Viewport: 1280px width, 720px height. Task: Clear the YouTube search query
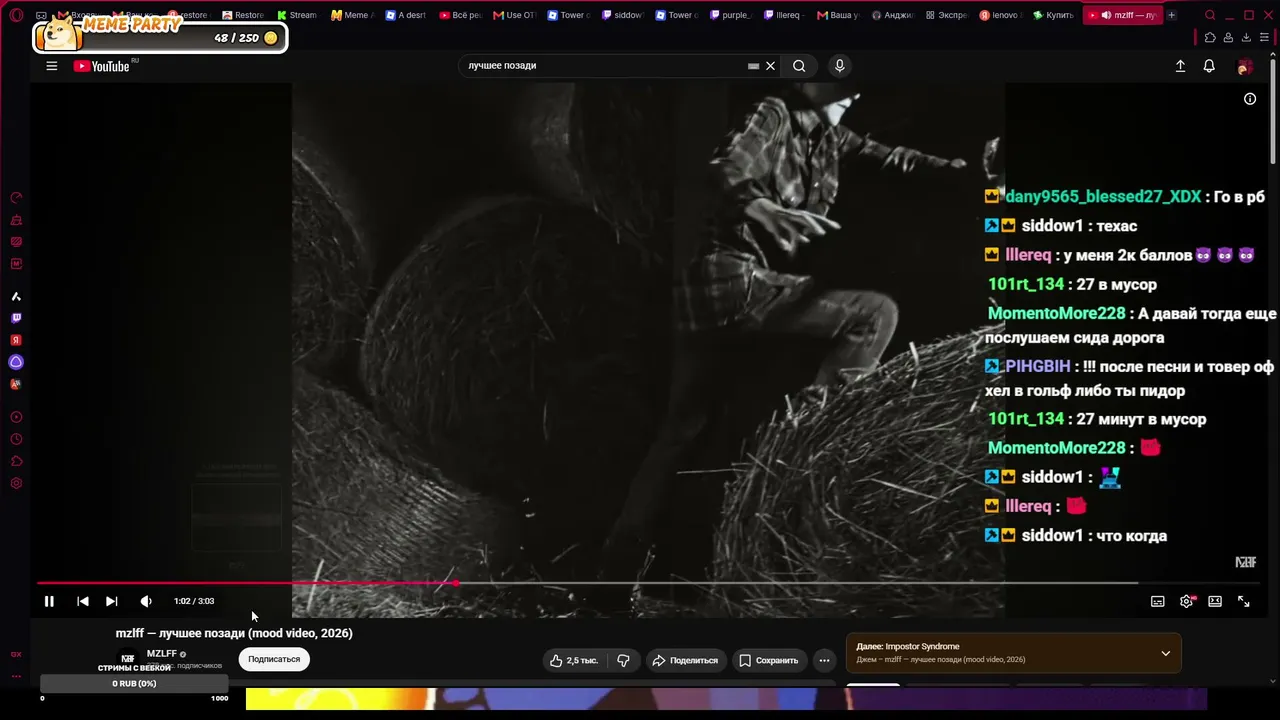tap(770, 66)
